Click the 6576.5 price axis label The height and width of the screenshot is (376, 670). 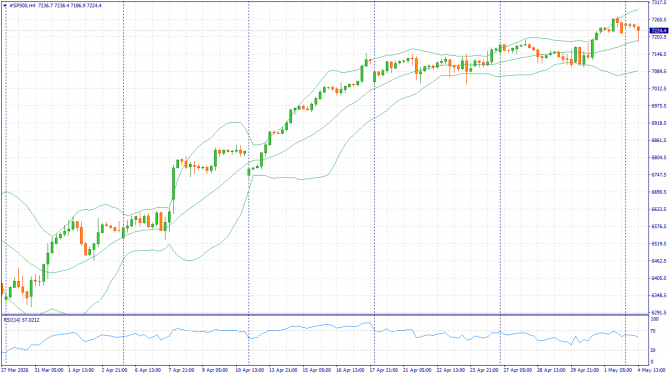(659, 226)
